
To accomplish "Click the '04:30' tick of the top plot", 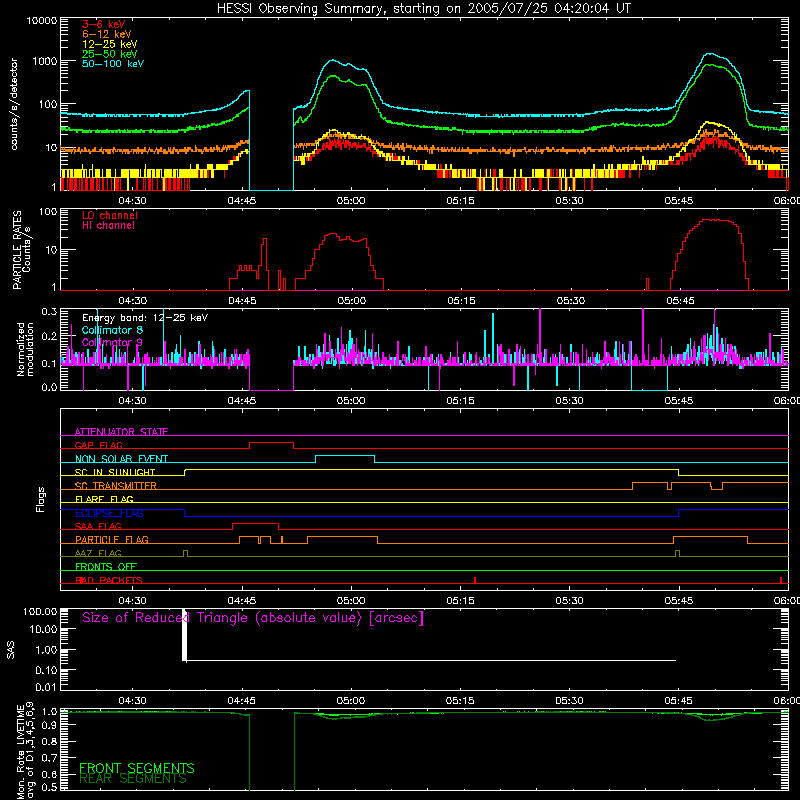I will (x=133, y=201).
